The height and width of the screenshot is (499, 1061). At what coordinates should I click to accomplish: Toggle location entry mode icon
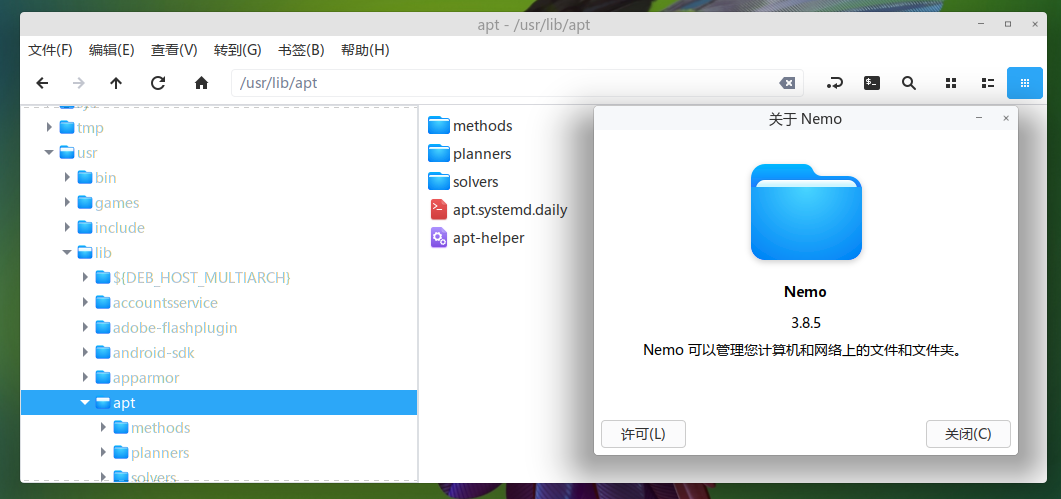tap(835, 83)
